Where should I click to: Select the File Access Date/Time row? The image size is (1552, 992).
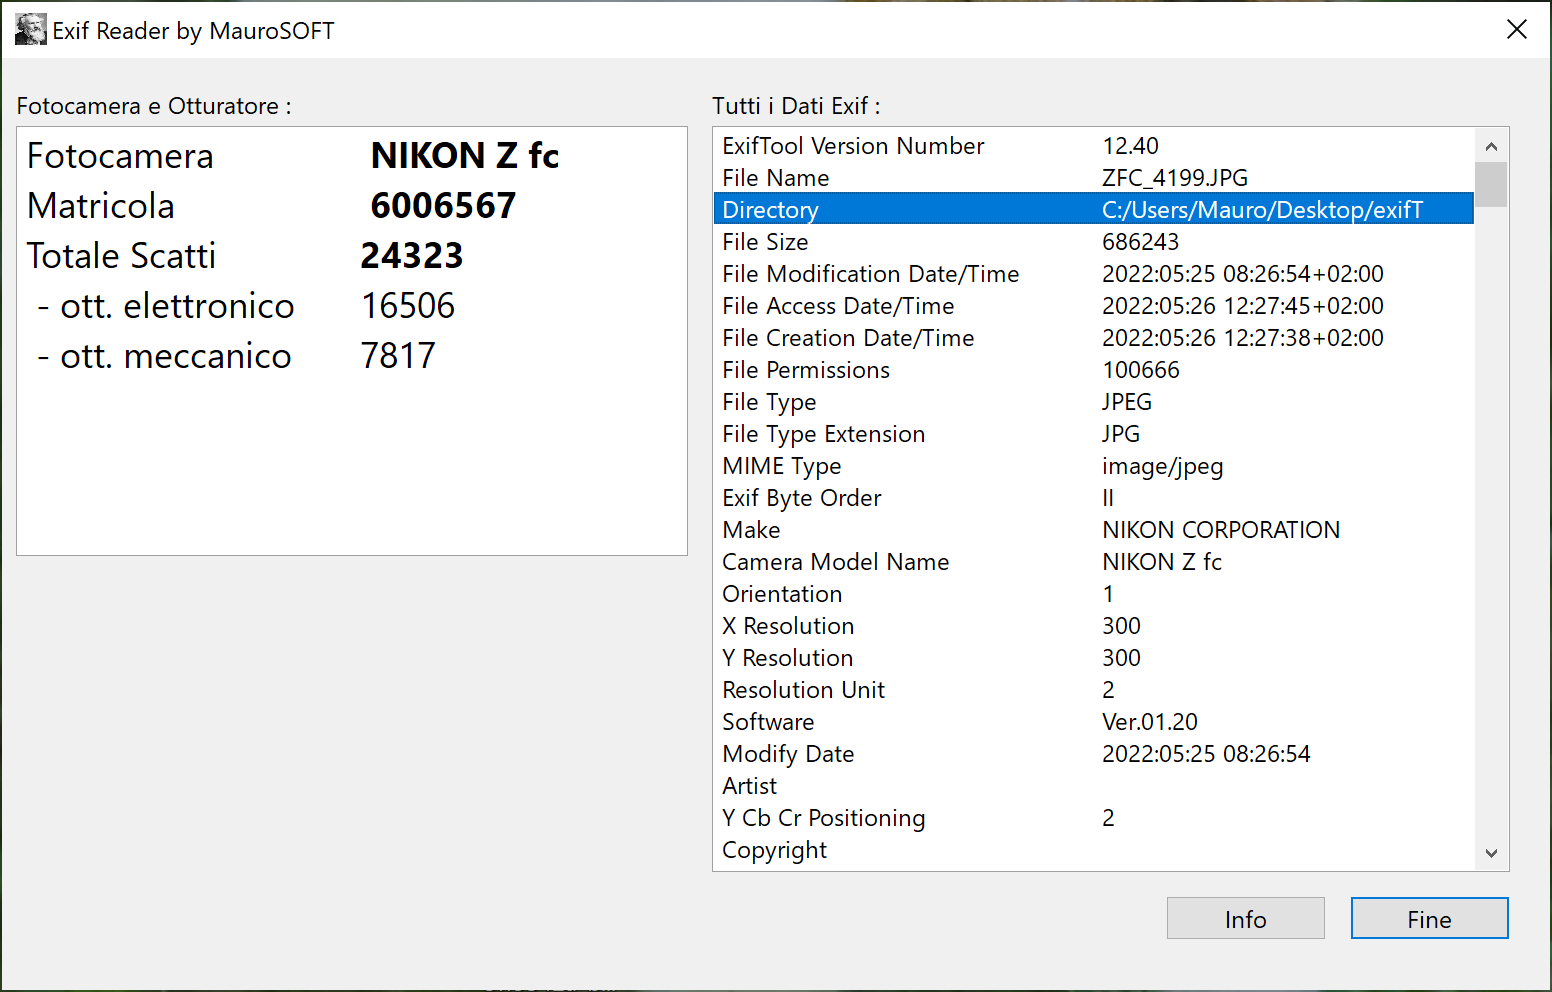coord(1094,306)
